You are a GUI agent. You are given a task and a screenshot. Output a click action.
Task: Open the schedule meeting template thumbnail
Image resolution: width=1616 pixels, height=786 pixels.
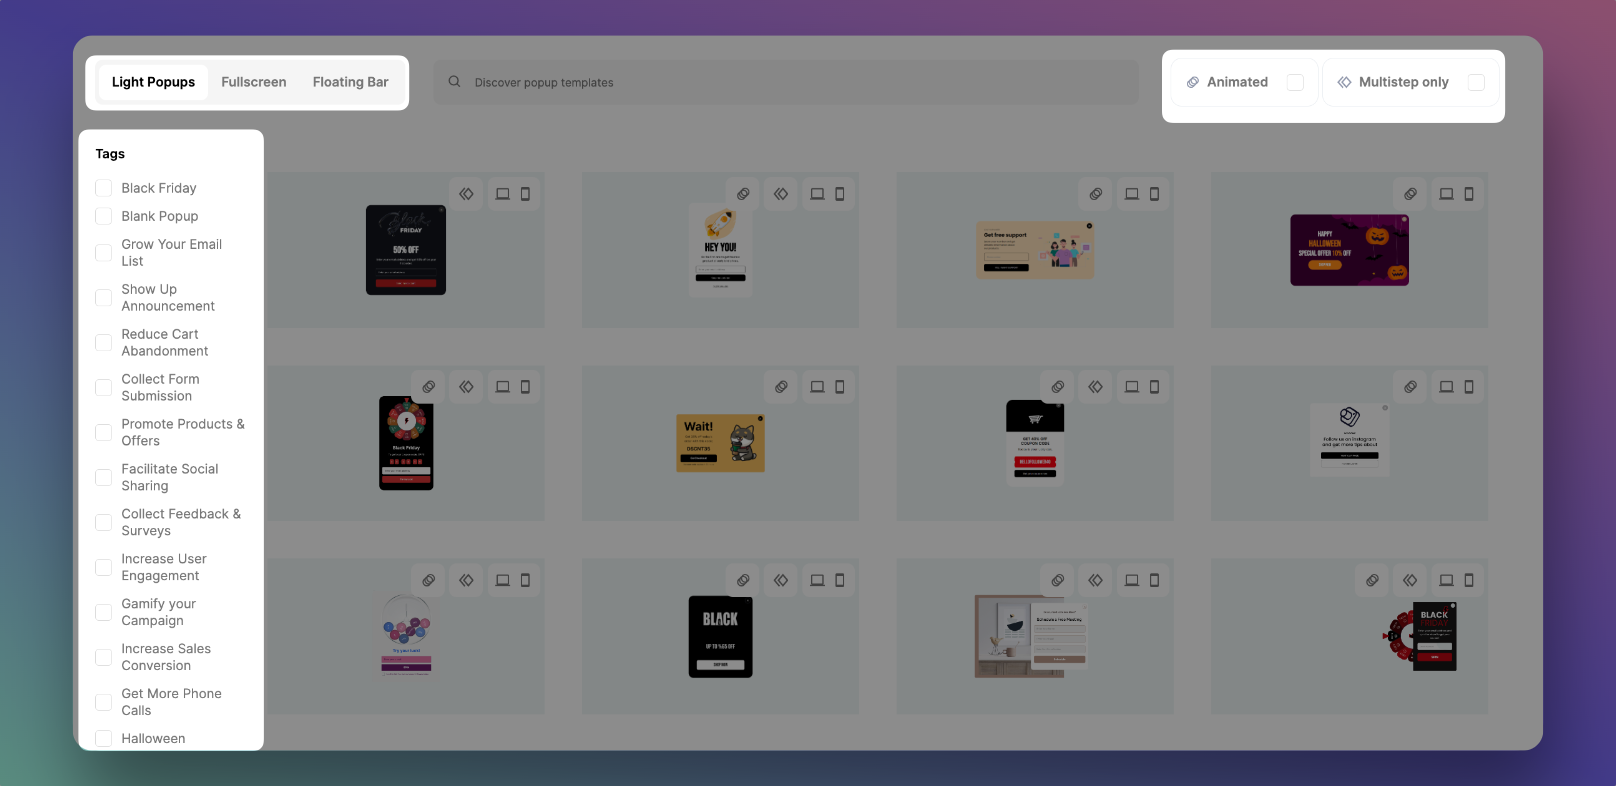[x=1031, y=637]
